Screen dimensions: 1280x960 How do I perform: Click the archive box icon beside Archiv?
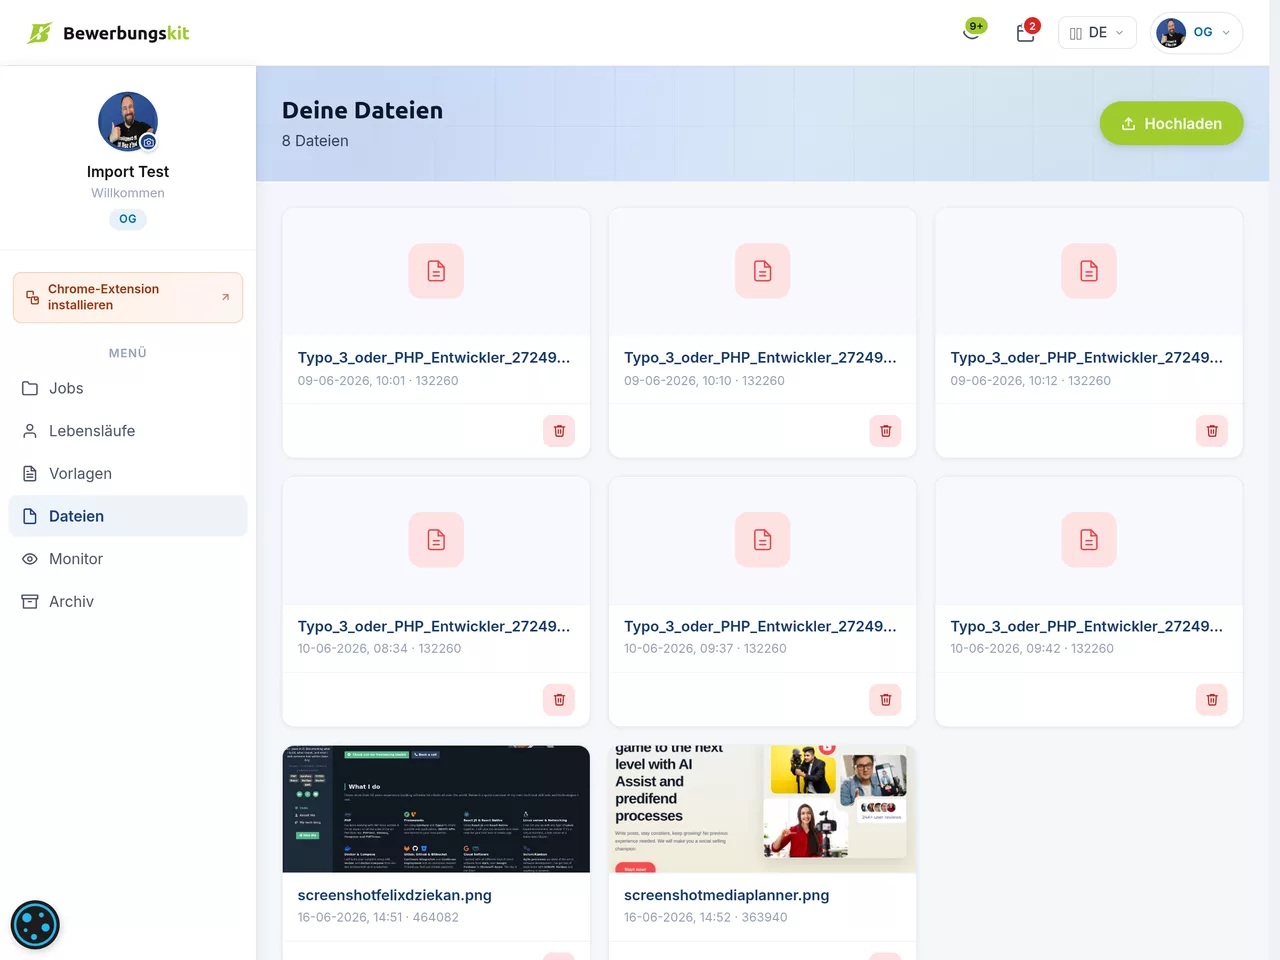30,601
